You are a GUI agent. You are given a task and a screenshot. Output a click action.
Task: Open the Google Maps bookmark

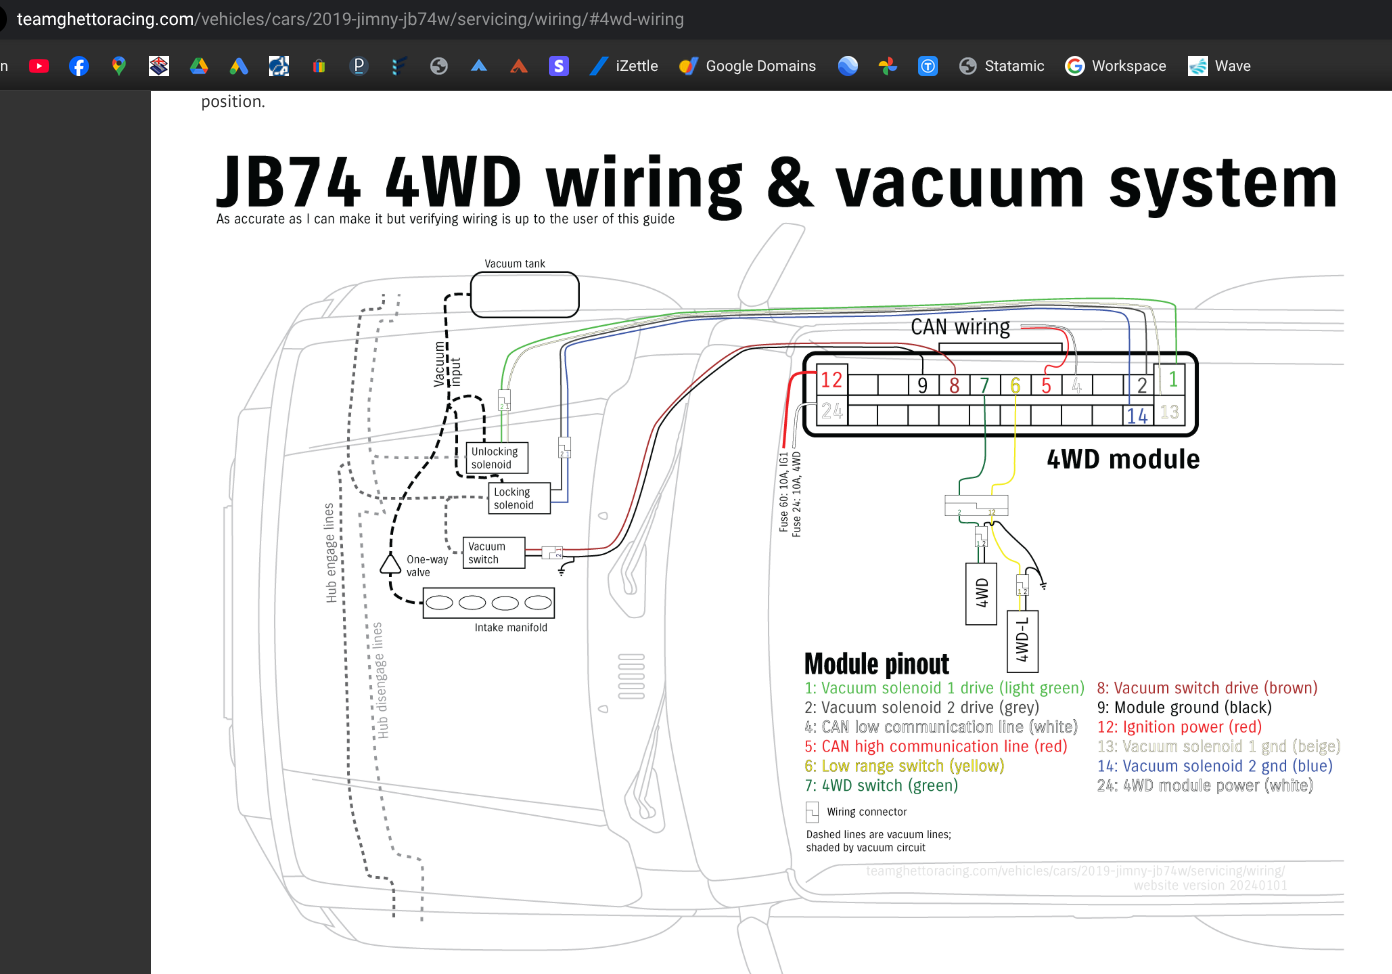pyautogui.click(x=119, y=66)
